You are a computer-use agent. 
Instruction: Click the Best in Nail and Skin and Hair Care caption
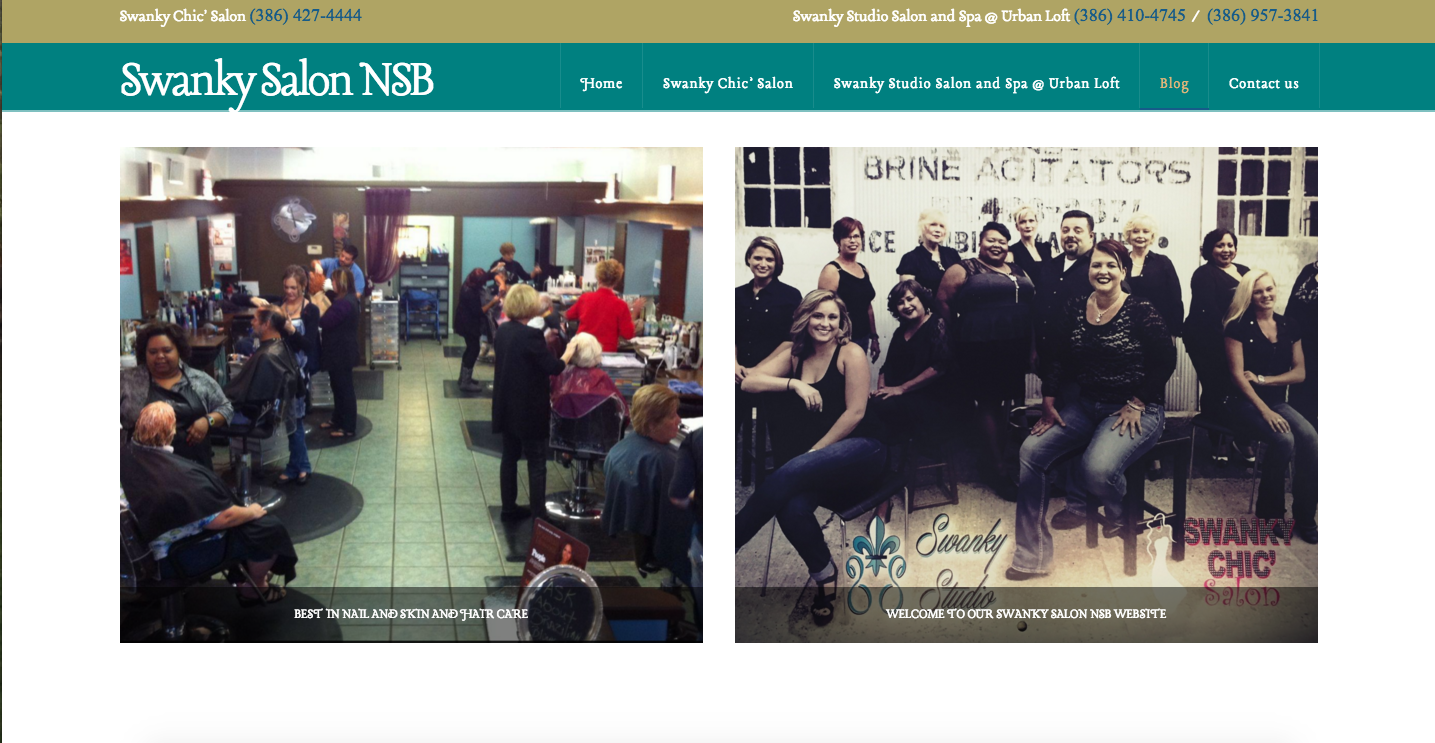pyautogui.click(x=411, y=614)
